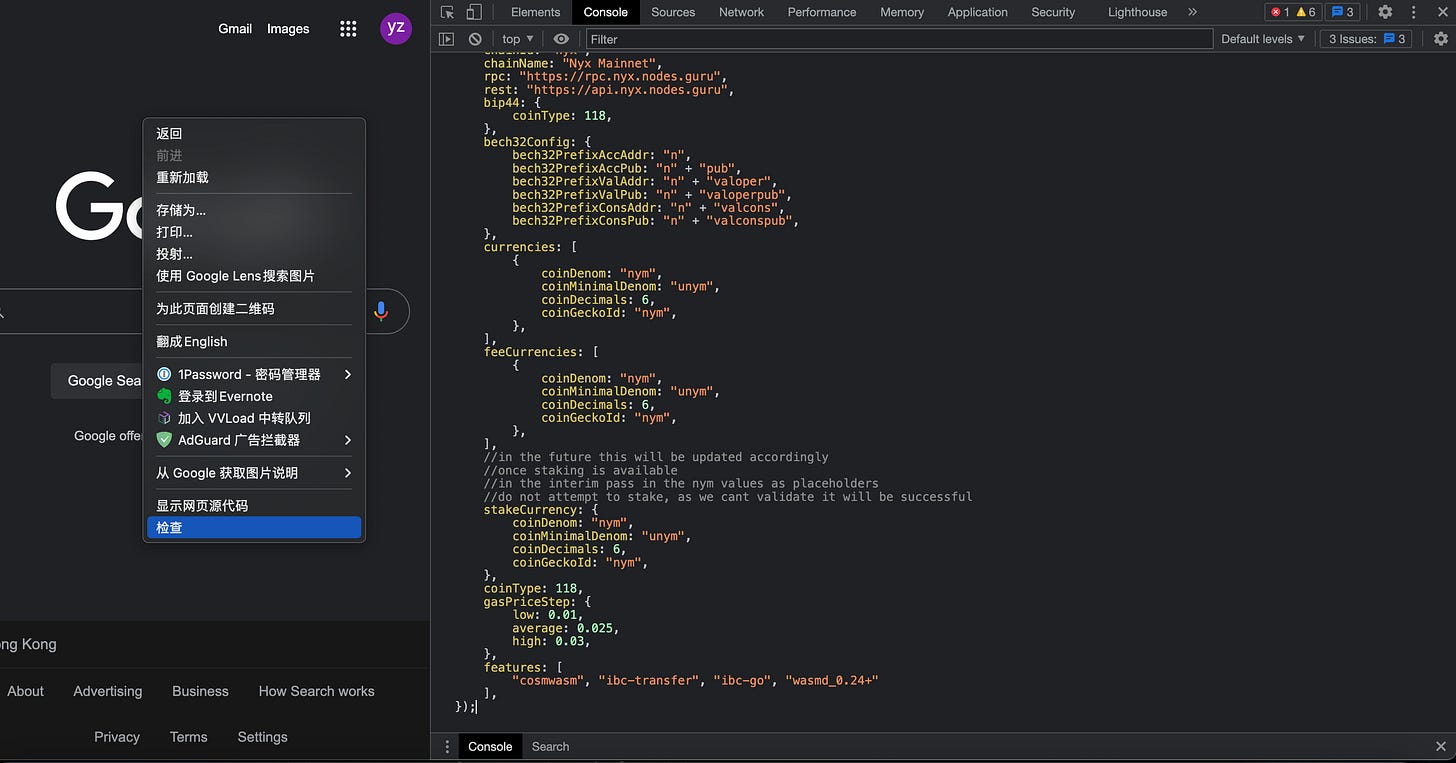Open the top JavaScript context dropdown

tap(517, 39)
